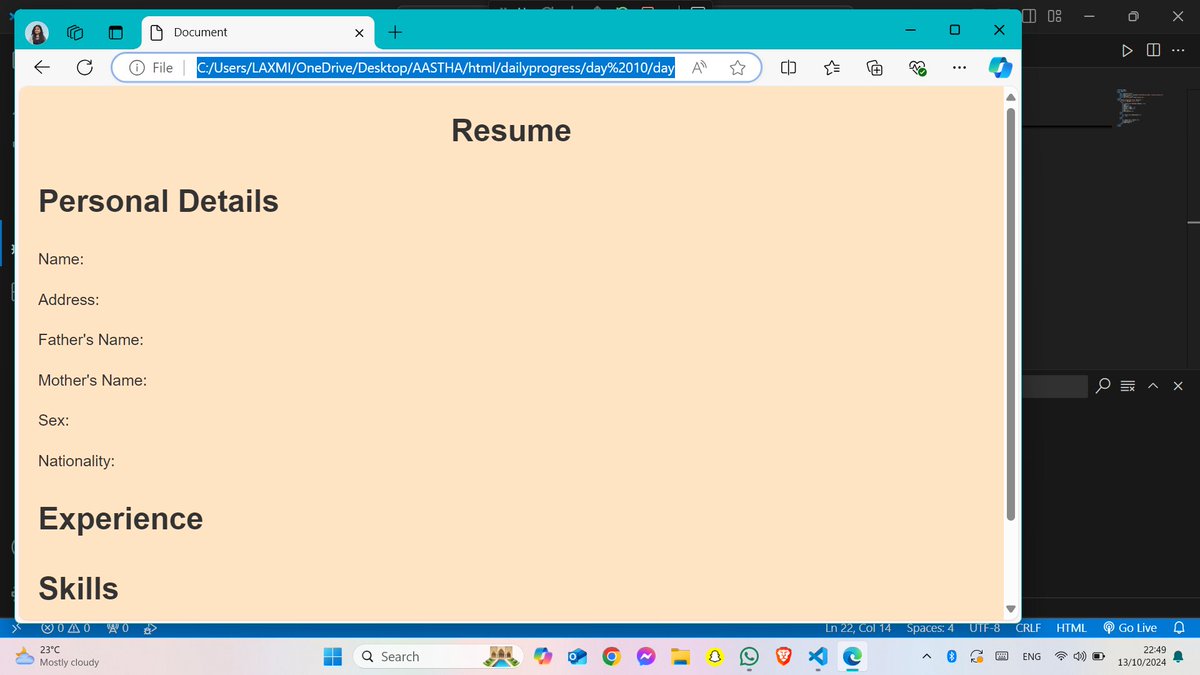The height and width of the screenshot is (675, 1200).
Task: Click the Skills heading
Action: 78,588
